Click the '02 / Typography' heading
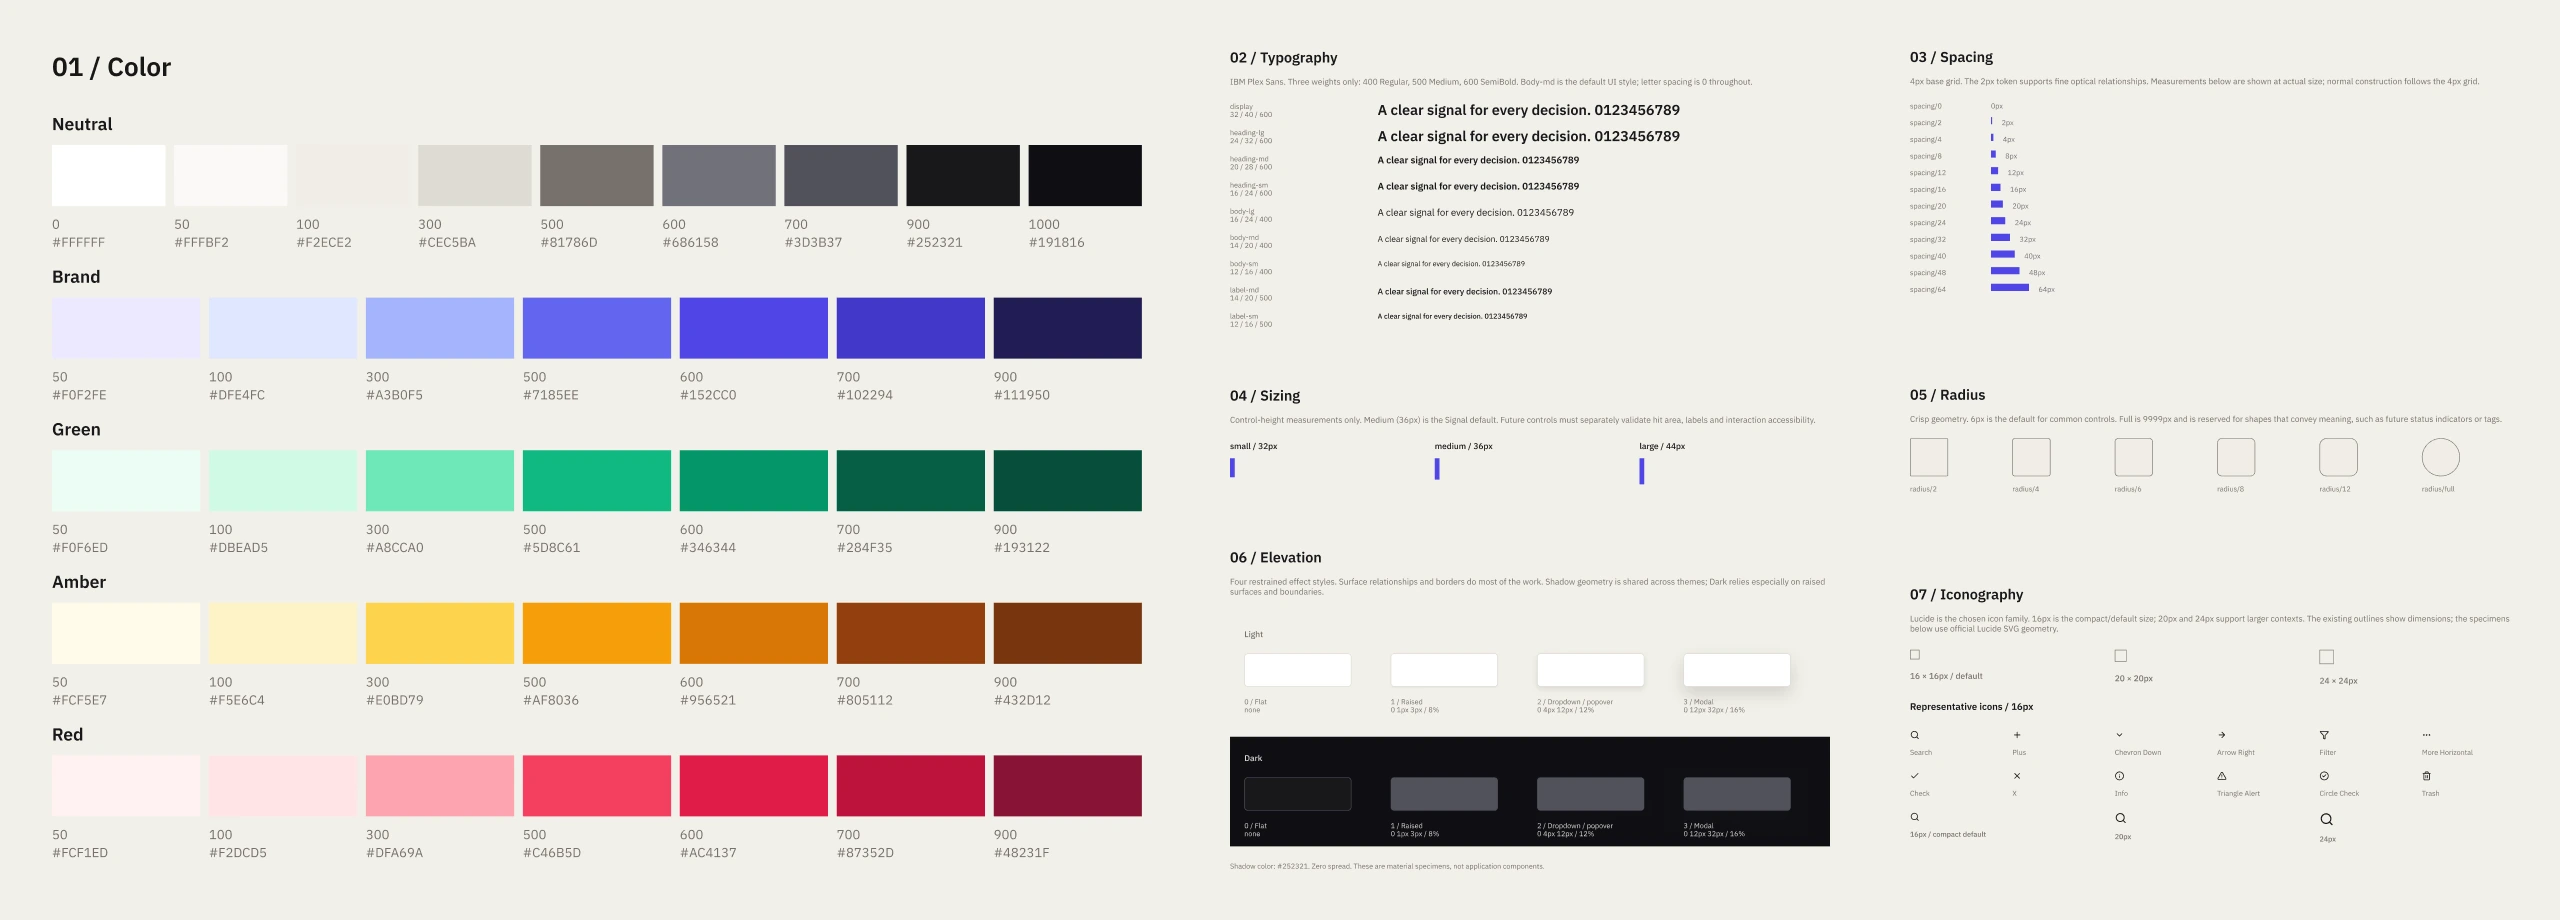Screen dimensions: 2560x920 (x=1283, y=58)
